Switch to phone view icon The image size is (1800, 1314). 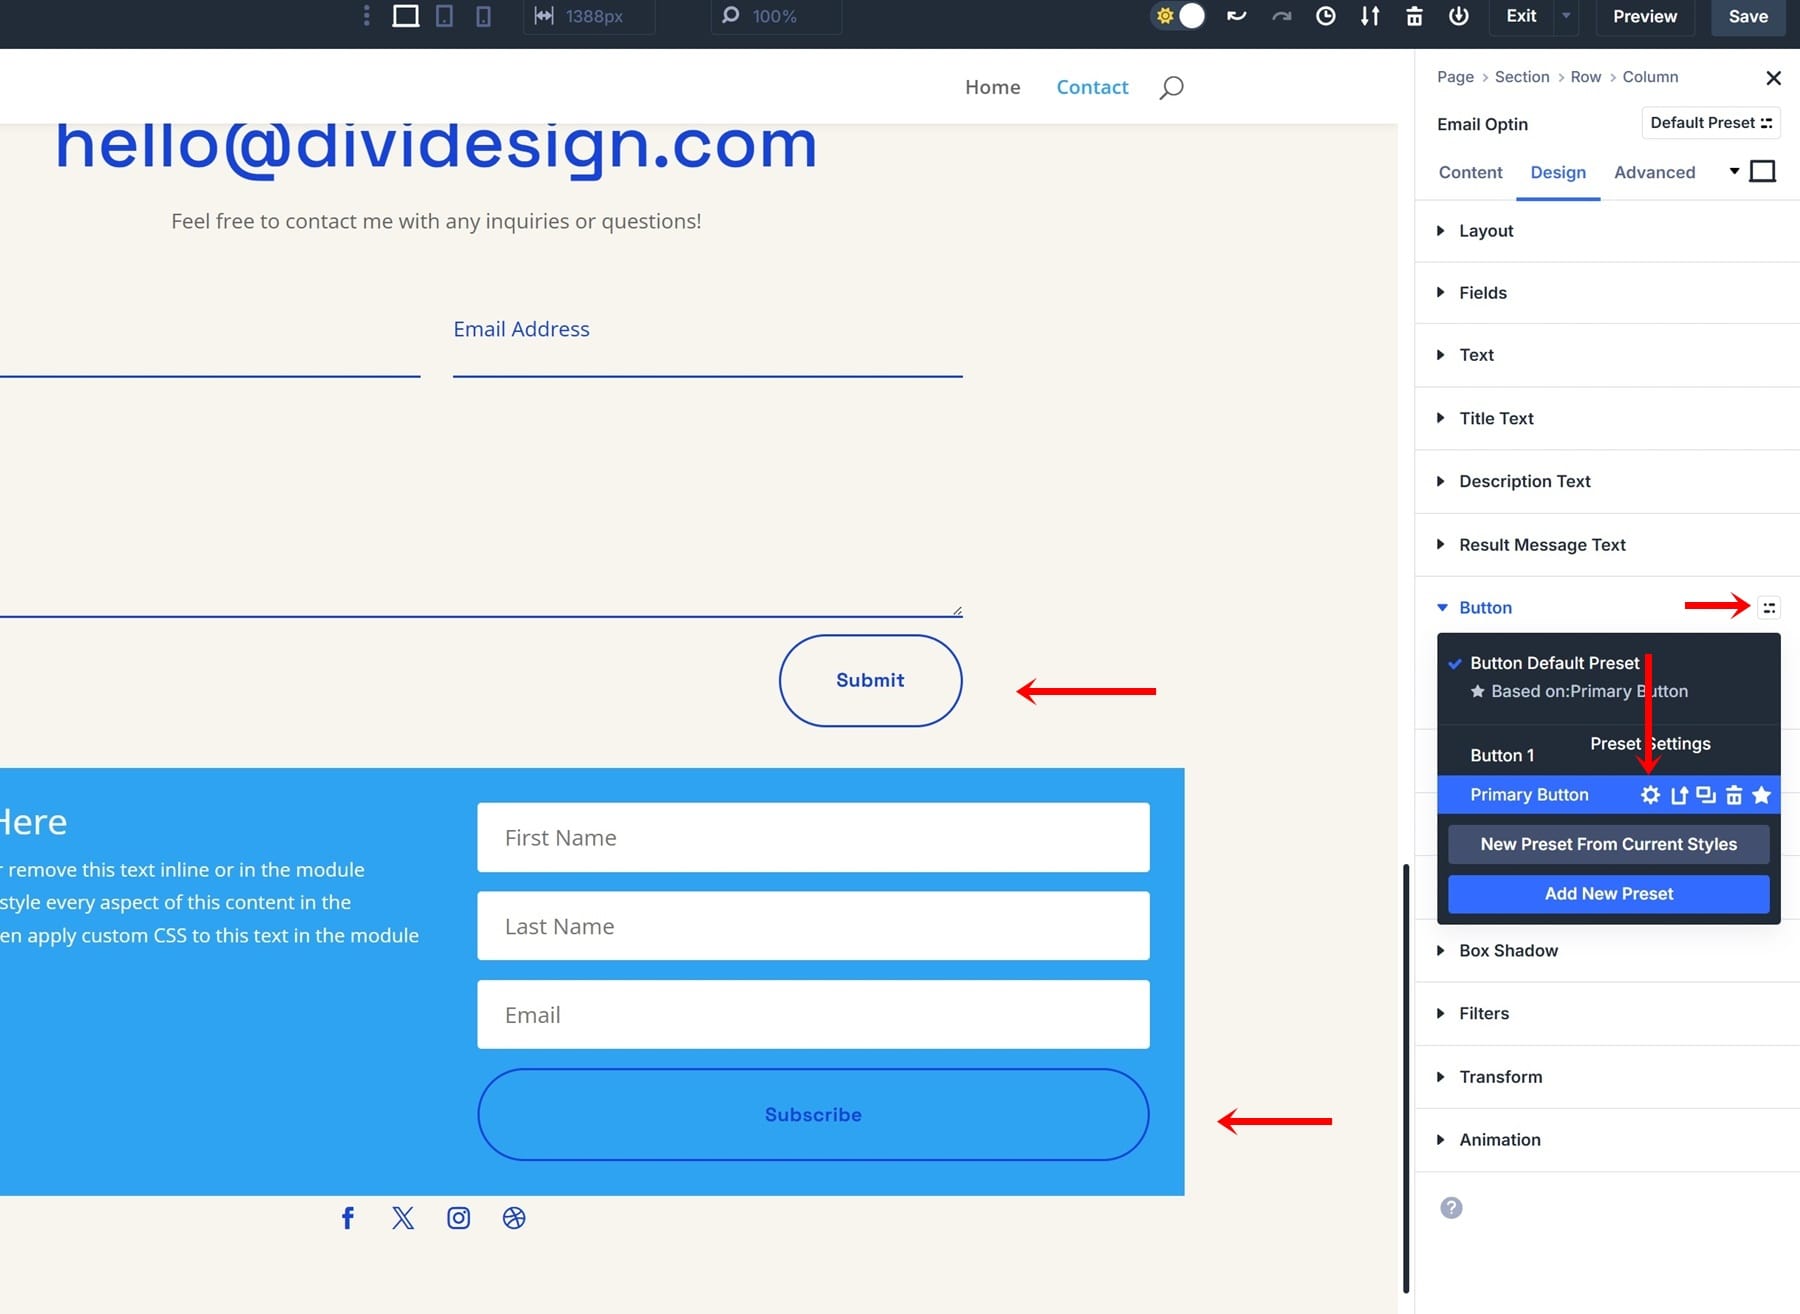pos(483,16)
